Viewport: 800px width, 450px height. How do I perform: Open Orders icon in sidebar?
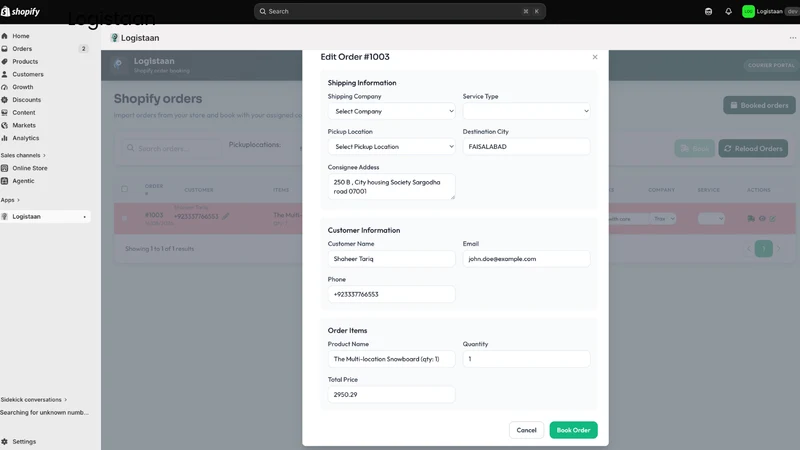tap(5, 48)
